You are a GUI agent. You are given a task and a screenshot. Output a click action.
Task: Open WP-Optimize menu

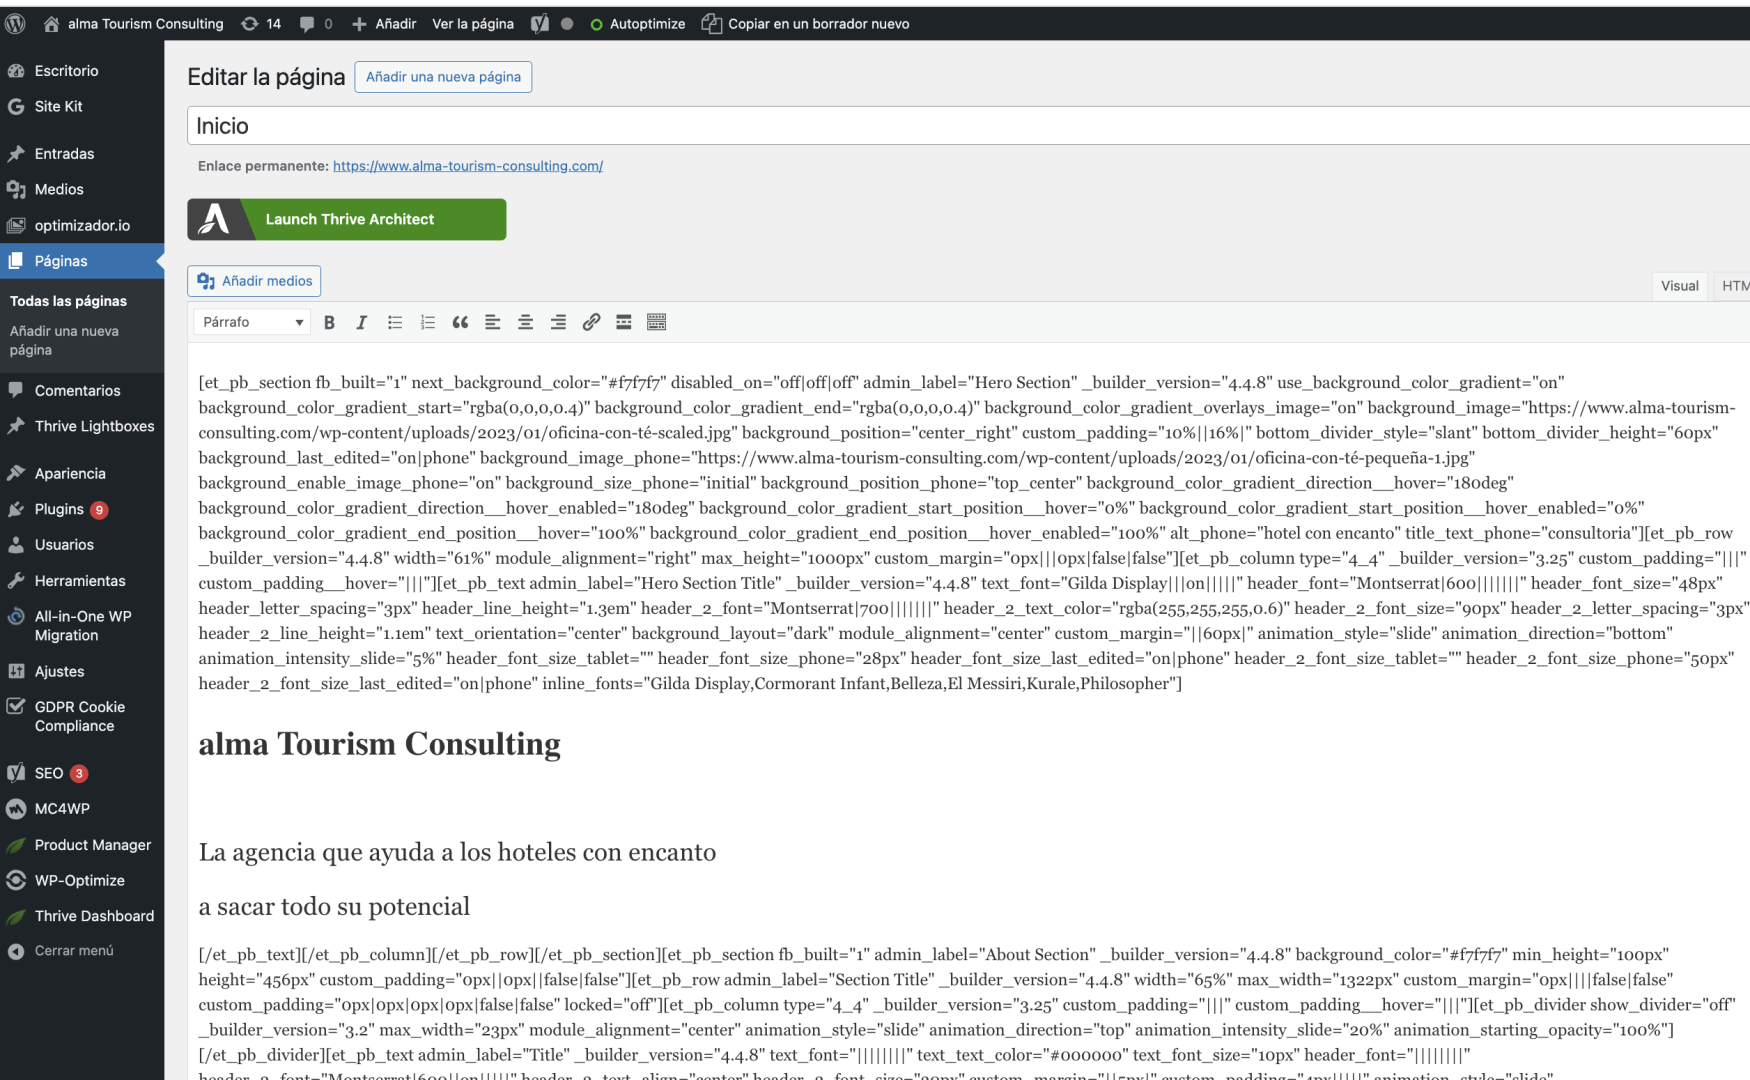tap(82, 881)
